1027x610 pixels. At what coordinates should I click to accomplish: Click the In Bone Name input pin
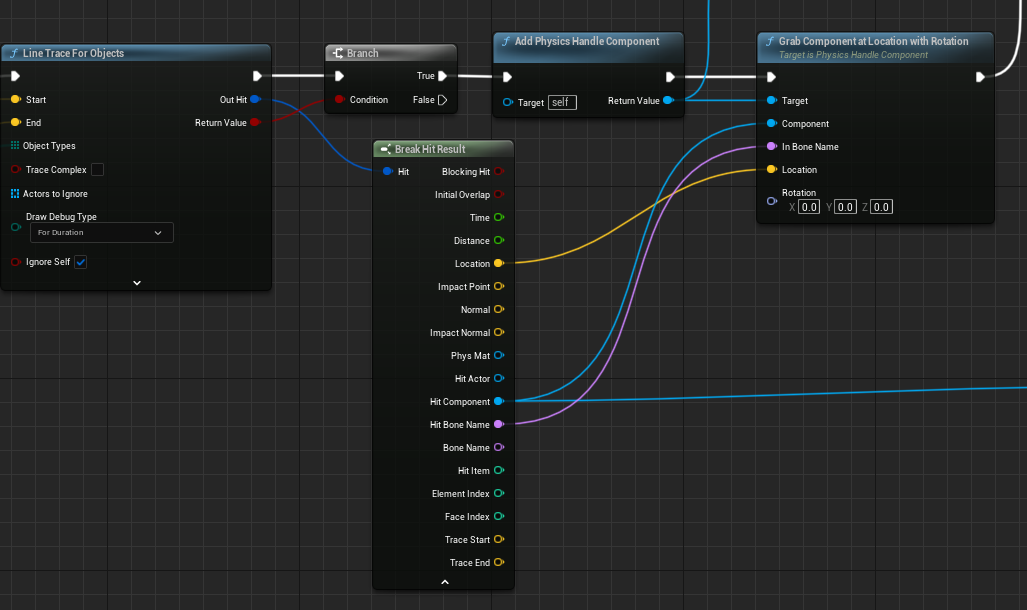(772, 147)
